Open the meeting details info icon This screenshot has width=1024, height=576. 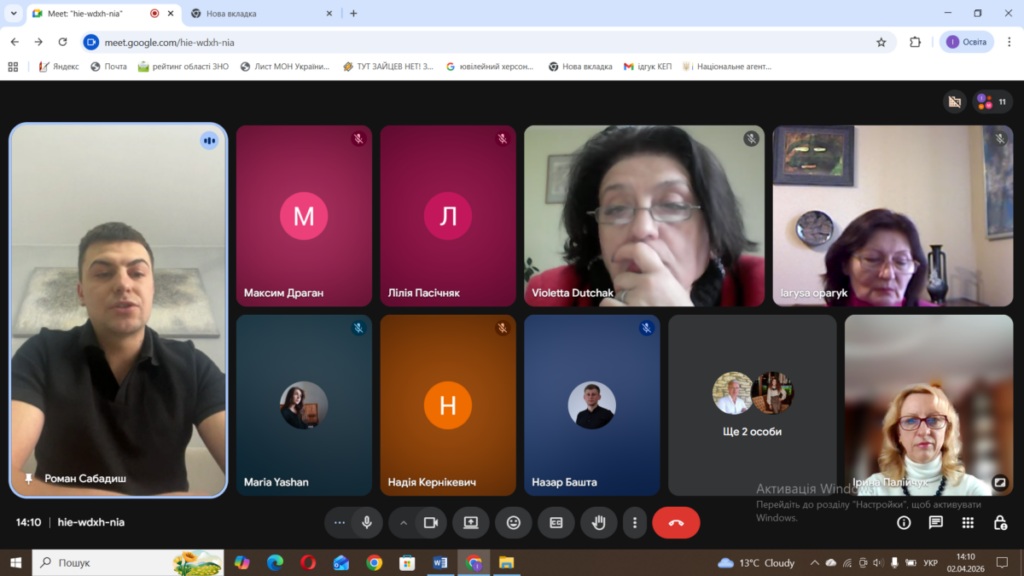[x=904, y=522]
